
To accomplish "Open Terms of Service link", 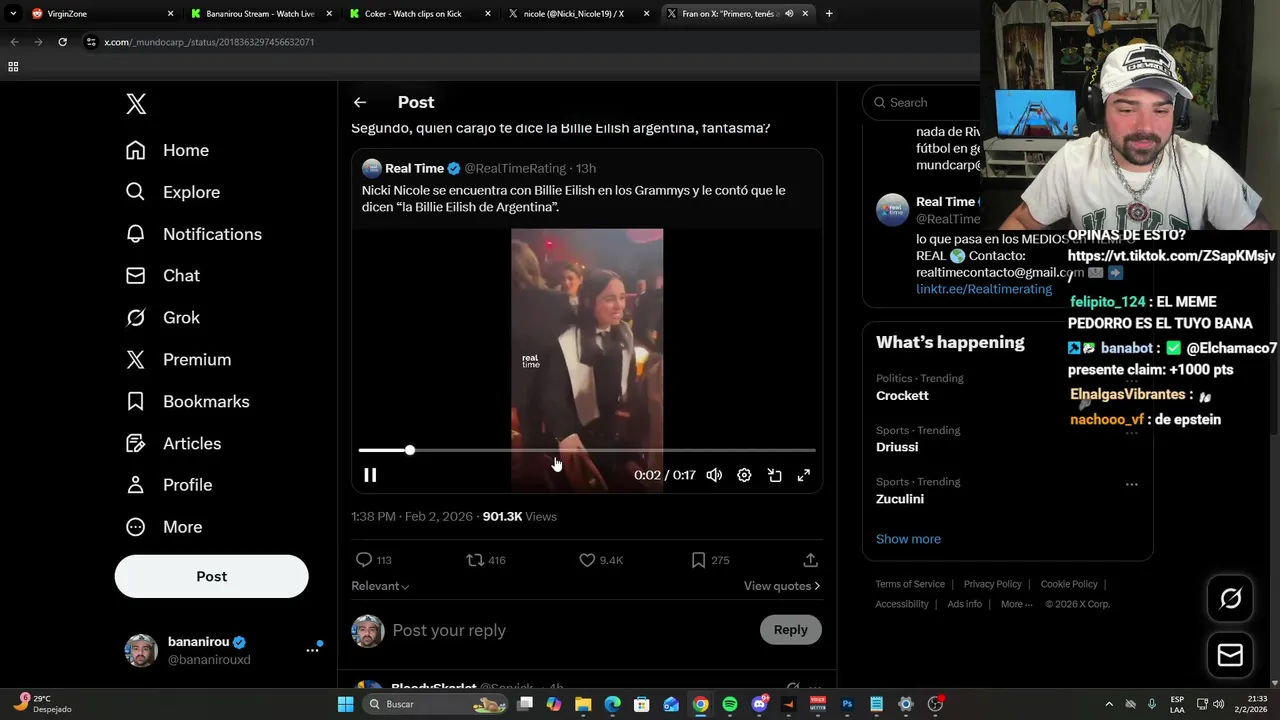I will coord(910,584).
